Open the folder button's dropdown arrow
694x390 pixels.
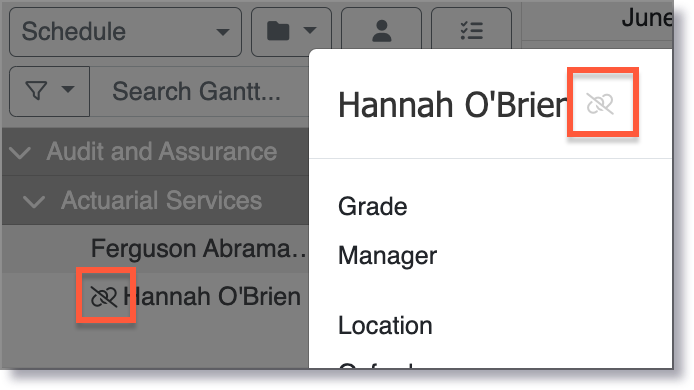pyautogui.click(x=310, y=31)
